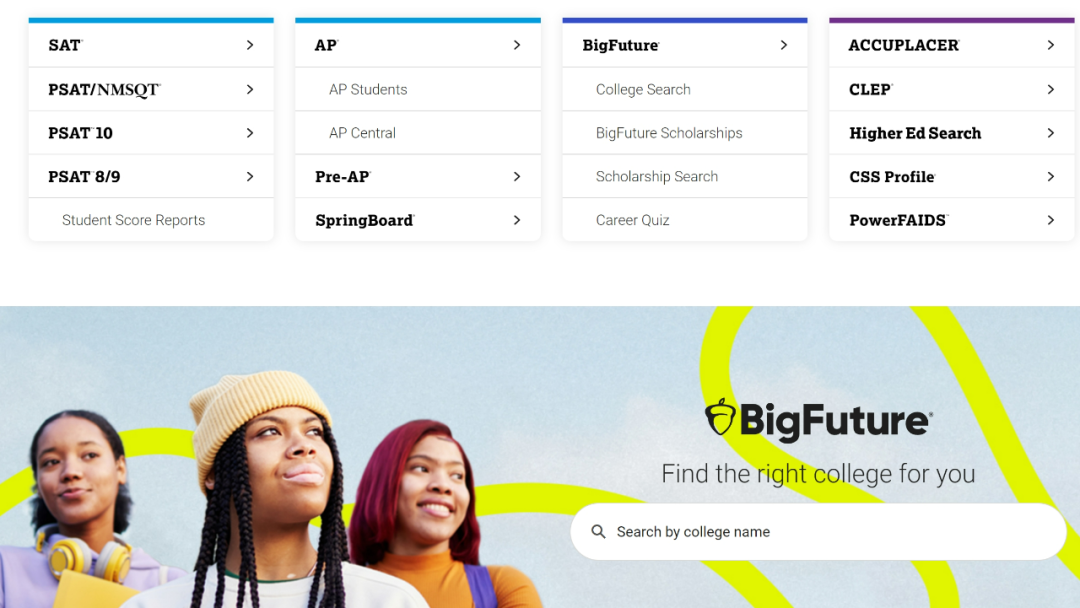
Task: Open the PSAT 10 menu item
Action: point(151,133)
